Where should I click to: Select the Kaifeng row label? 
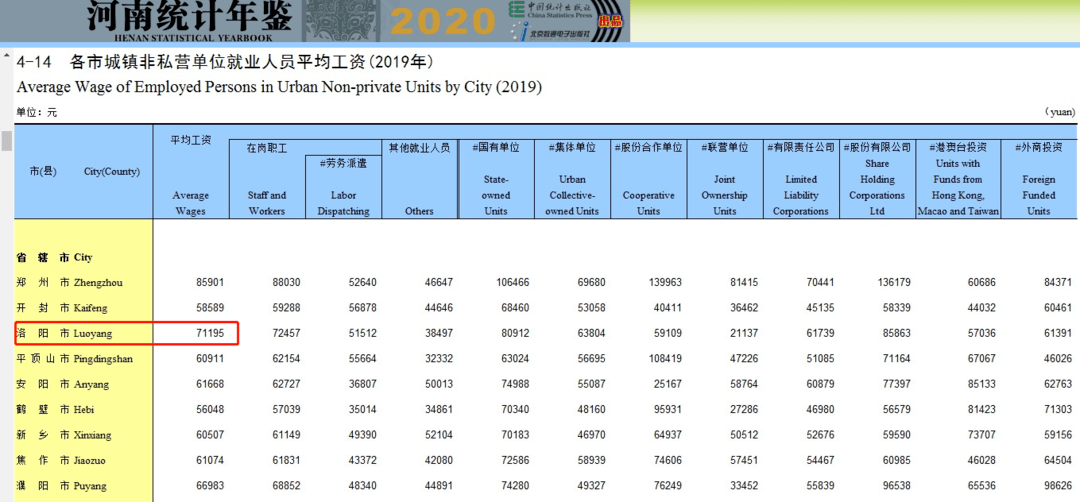(61, 308)
